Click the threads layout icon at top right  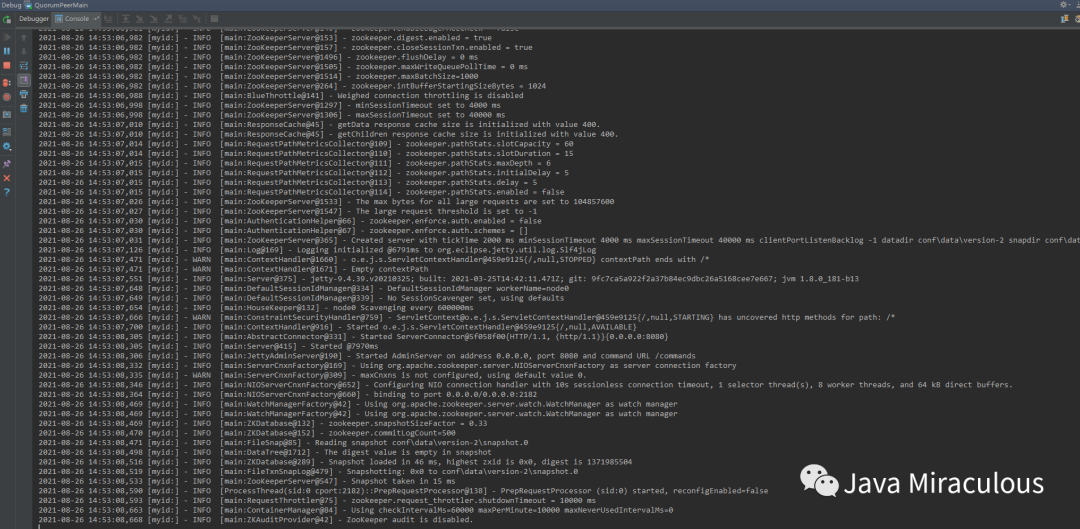[1064, 19]
